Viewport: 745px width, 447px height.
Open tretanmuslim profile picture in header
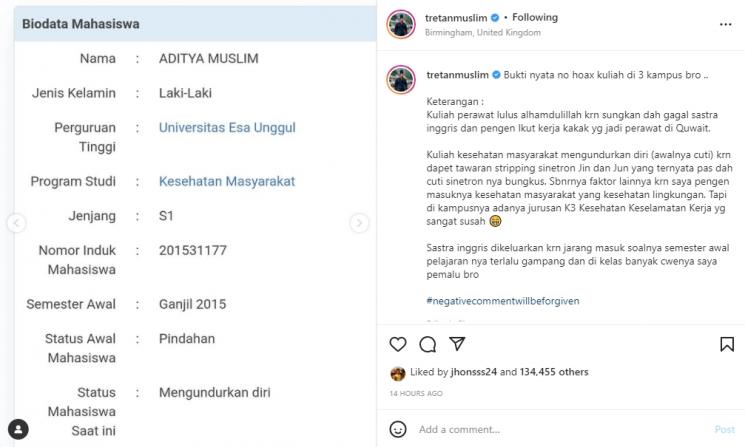click(x=401, y=24)
